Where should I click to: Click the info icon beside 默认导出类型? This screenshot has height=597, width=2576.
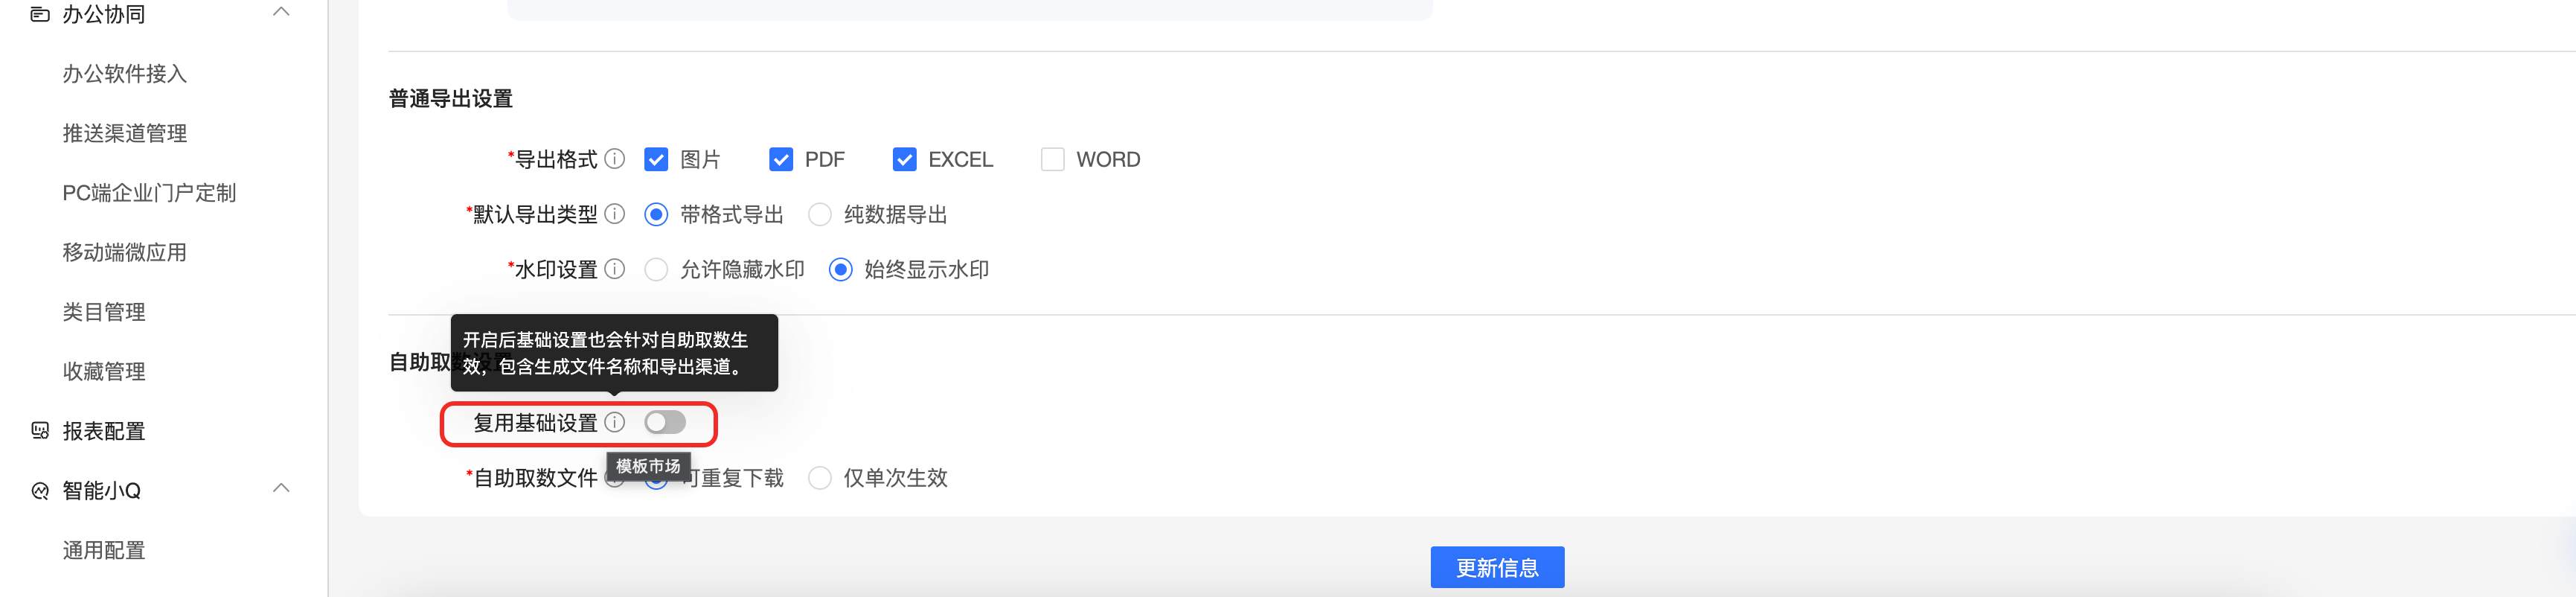615,214
